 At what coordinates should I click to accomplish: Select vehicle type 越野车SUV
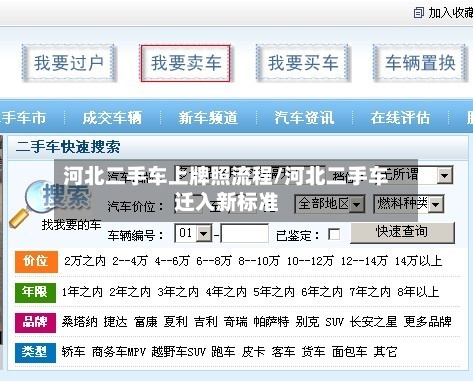click(178, 352)
